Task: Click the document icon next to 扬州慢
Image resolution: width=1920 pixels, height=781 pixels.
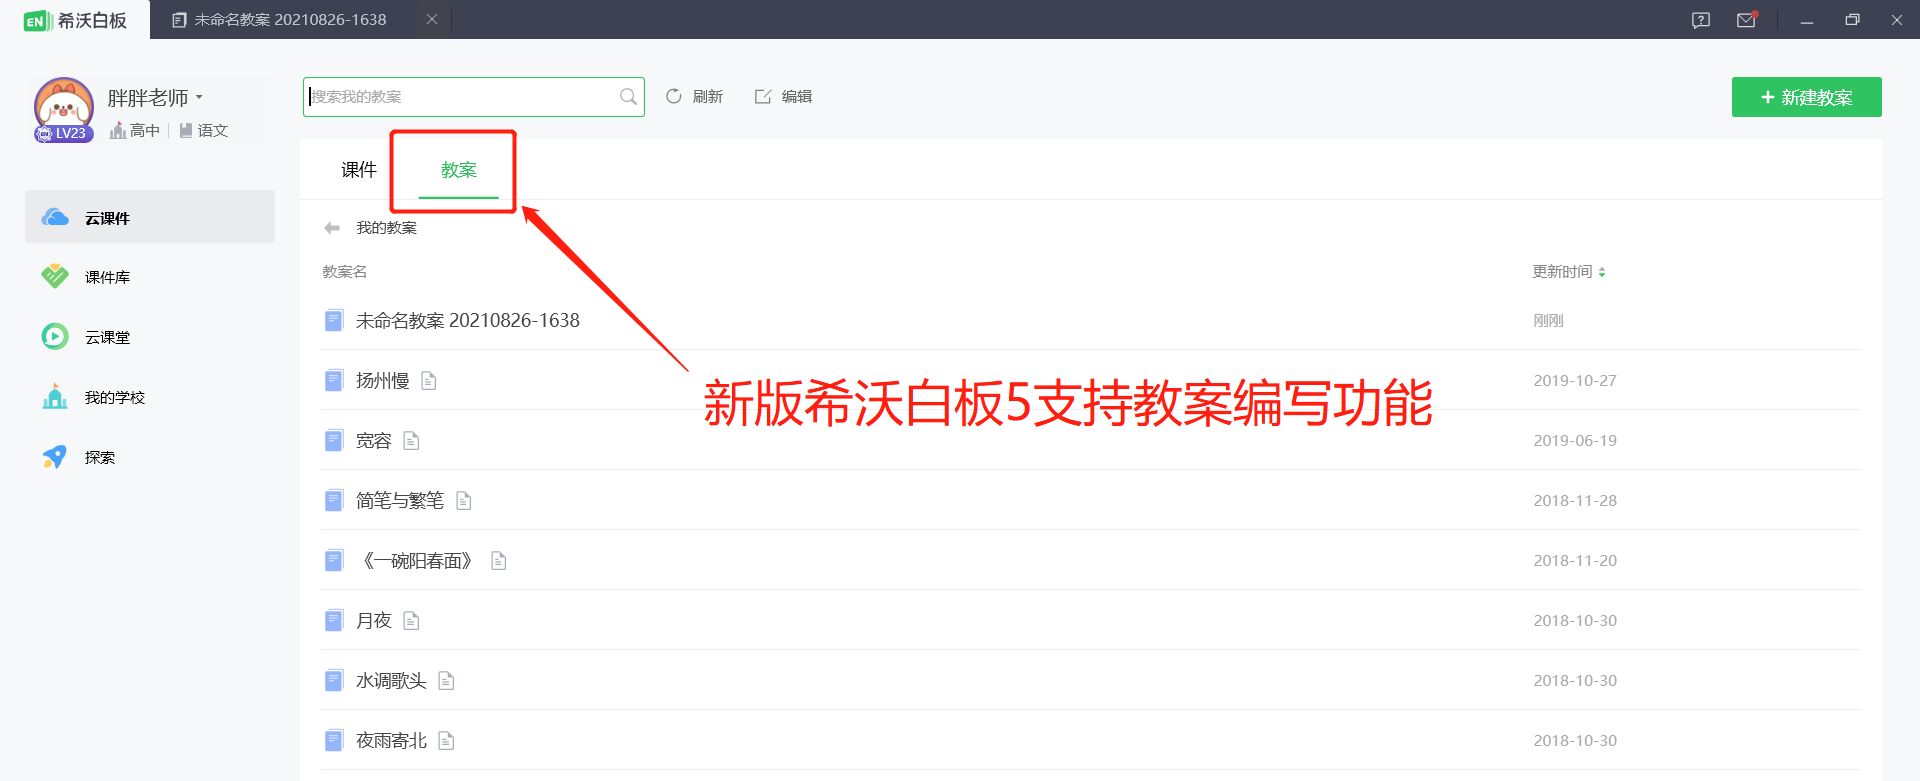Action: click(429, 380)
